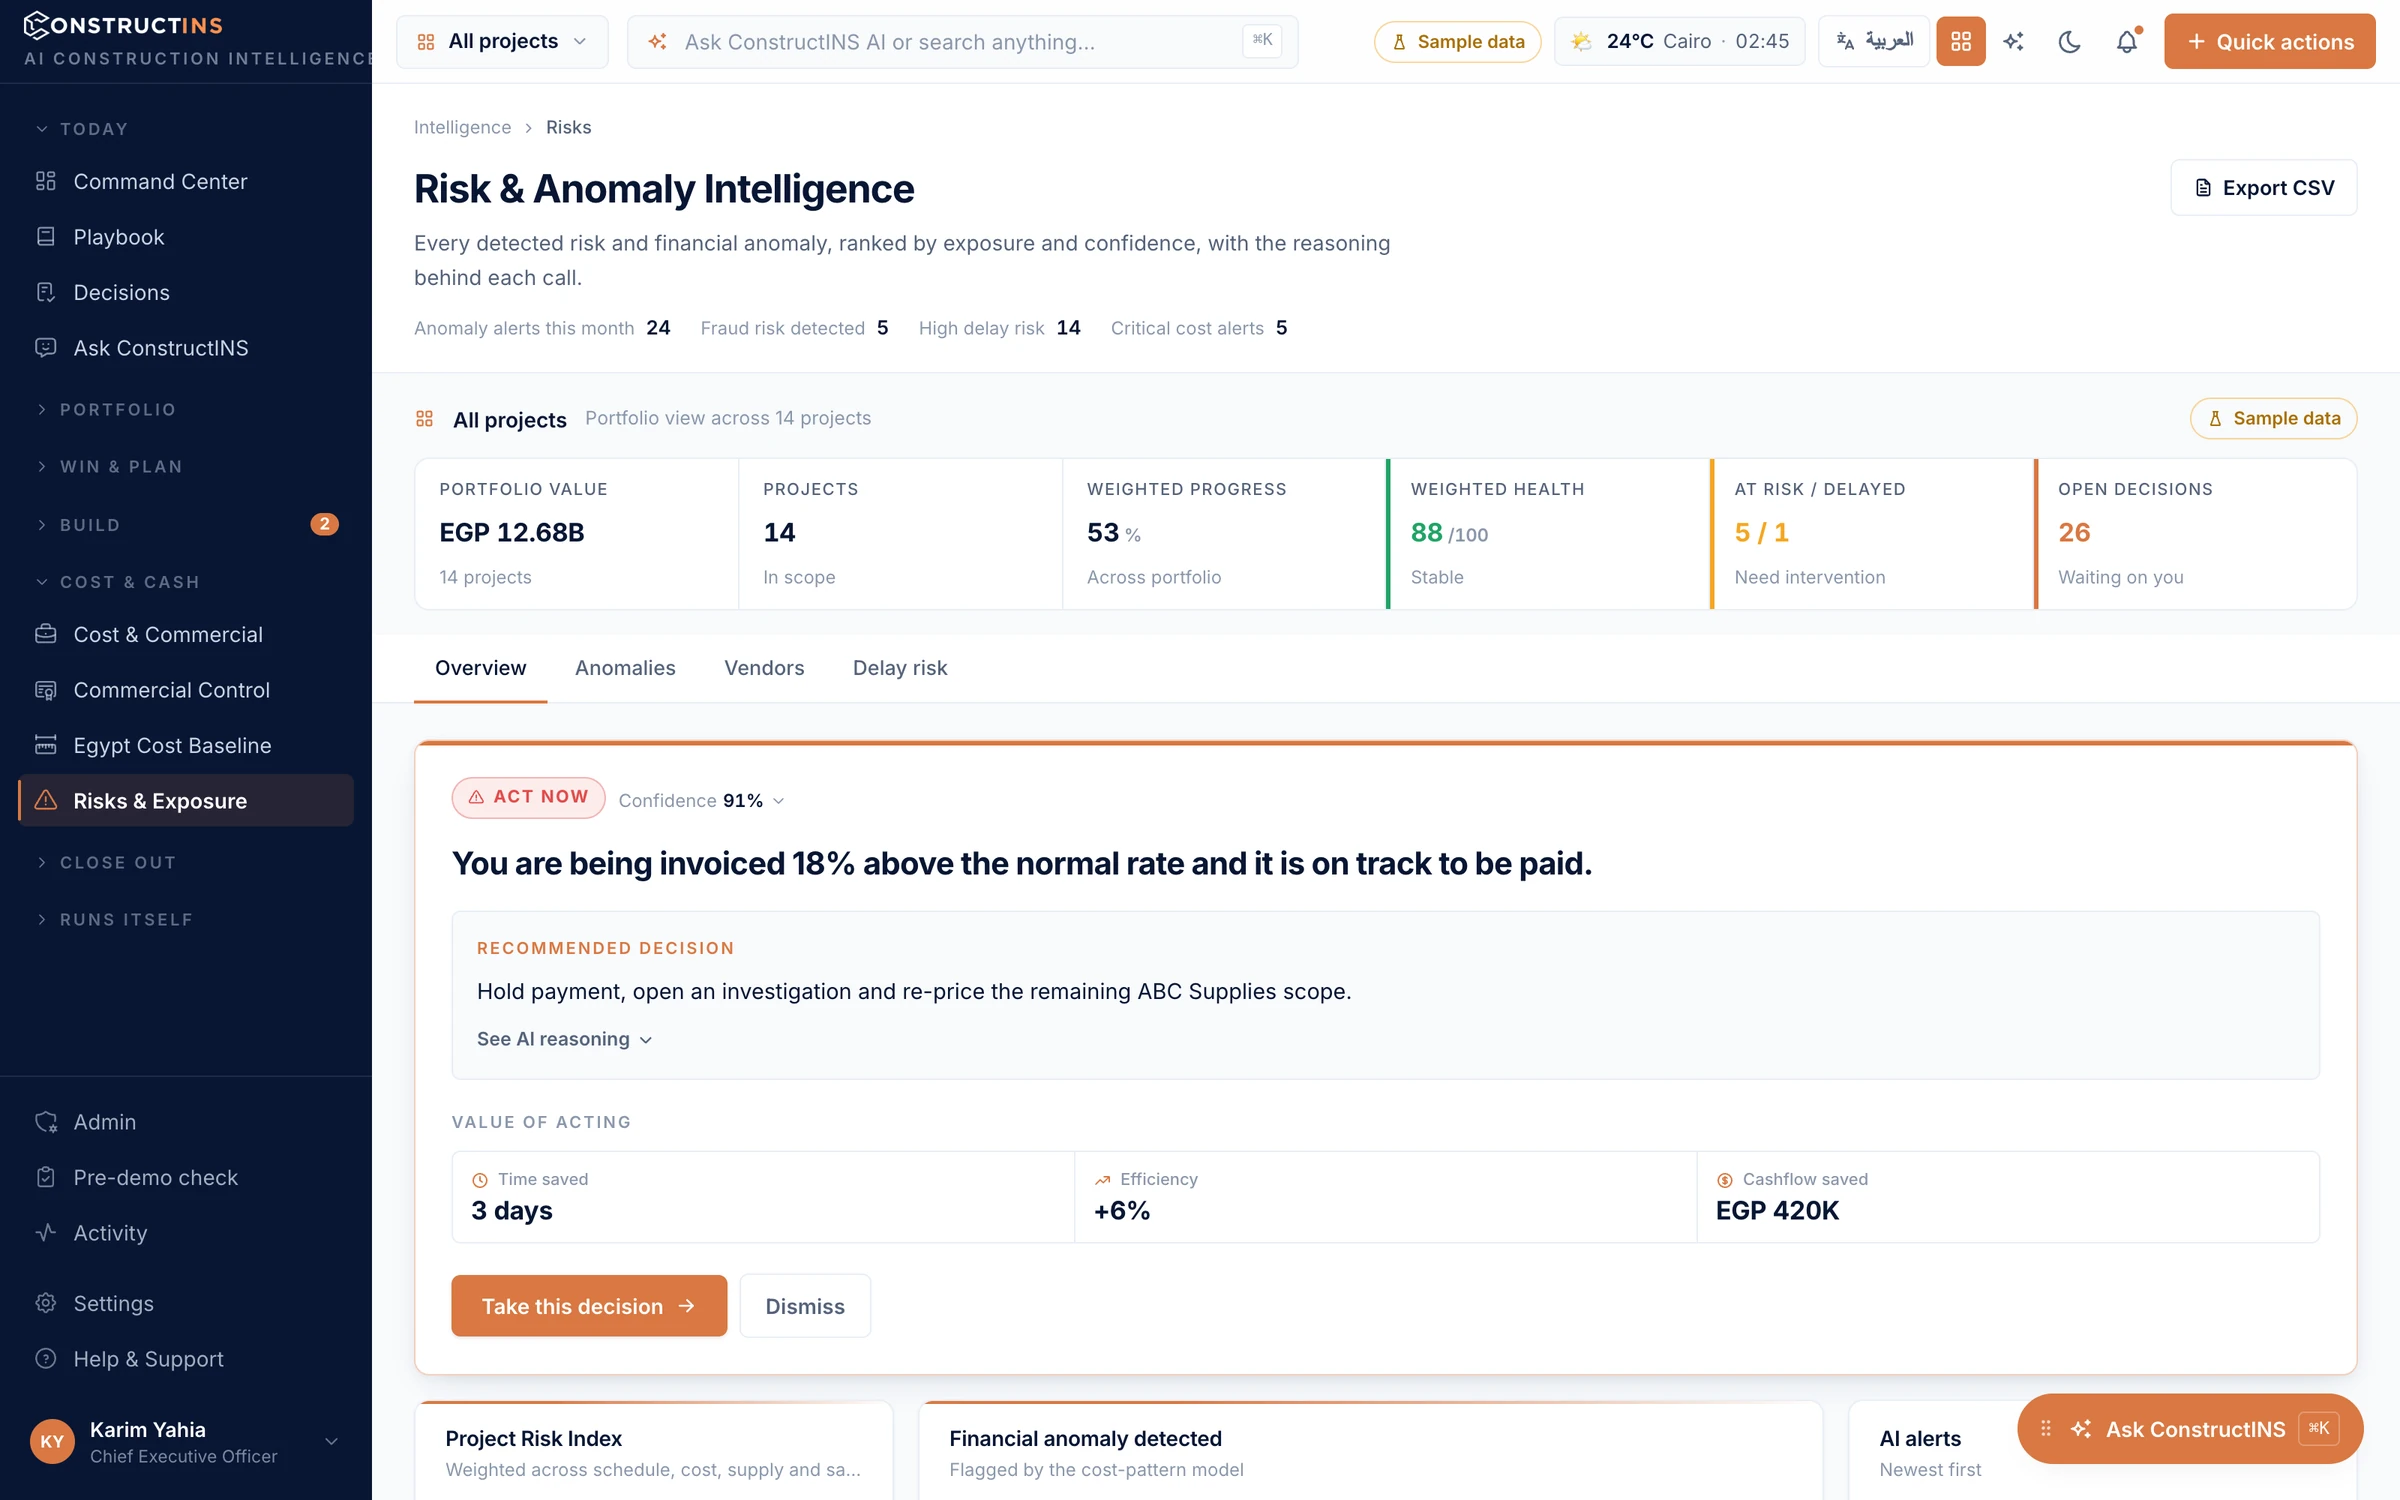Expand See AI reasoning

click(565, 1039)
